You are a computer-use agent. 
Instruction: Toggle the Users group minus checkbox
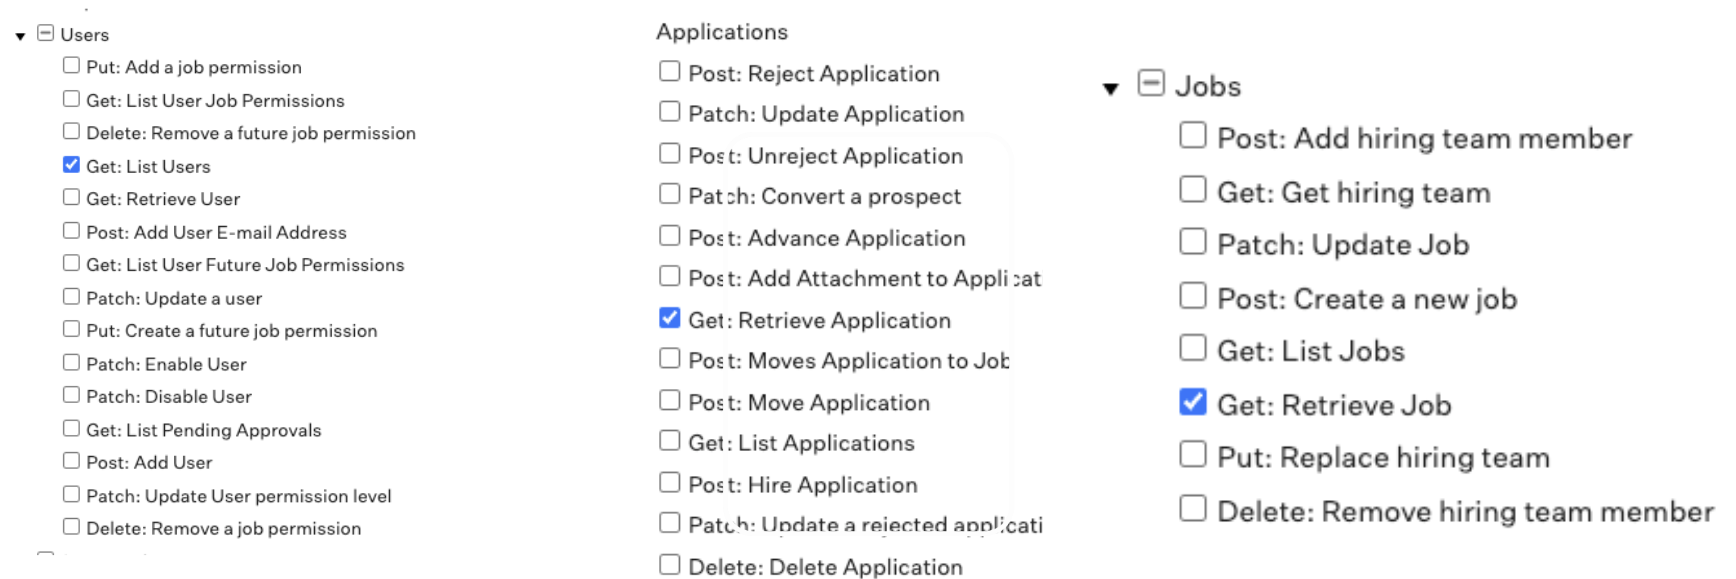click(45, 33)
